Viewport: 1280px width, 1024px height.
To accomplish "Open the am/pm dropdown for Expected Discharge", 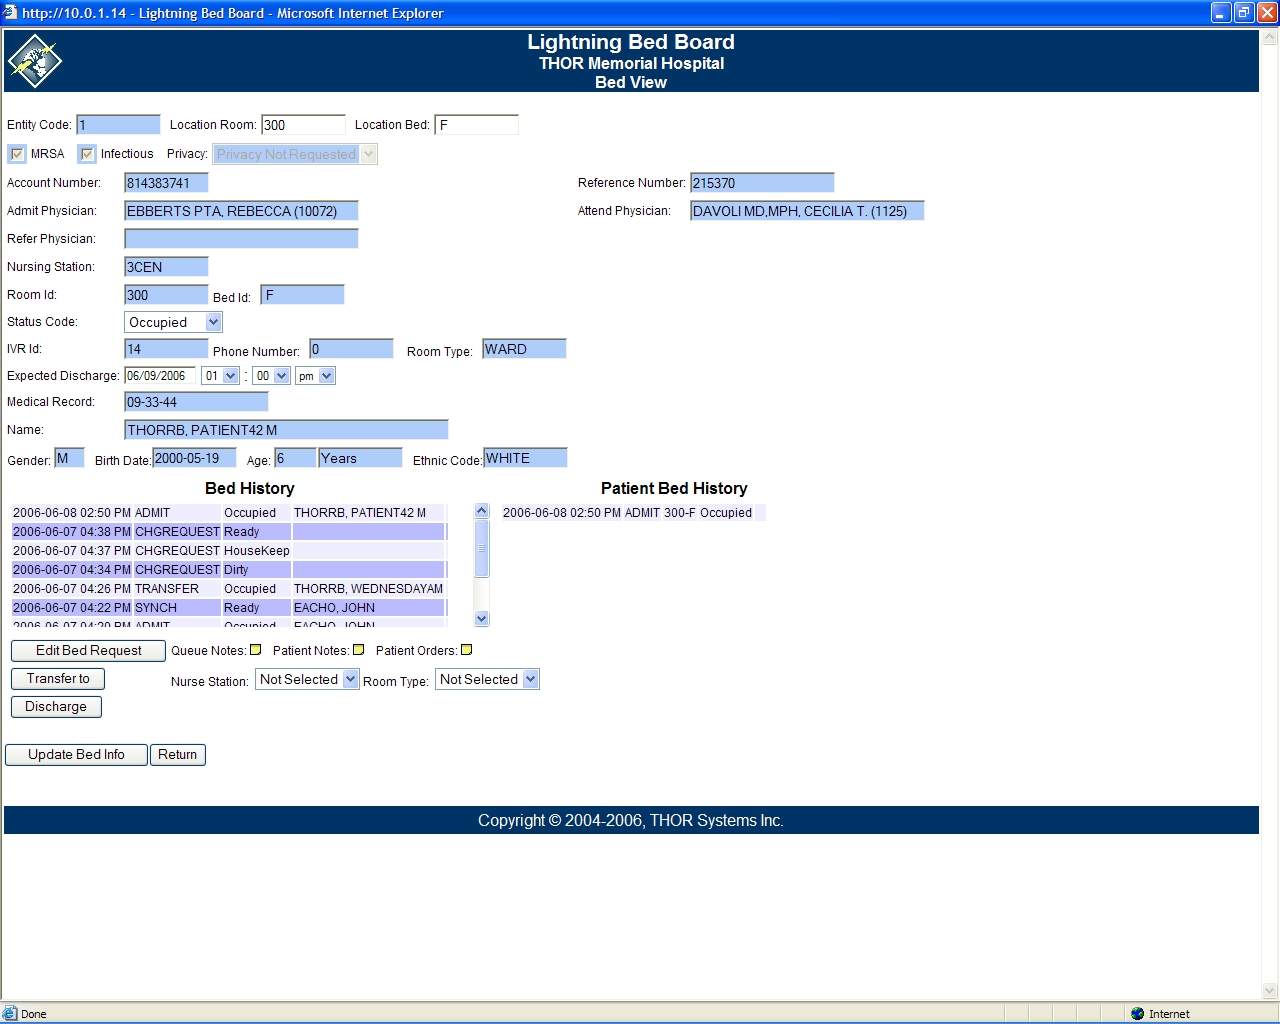I will pyautogui.click(x=315, y=376).
